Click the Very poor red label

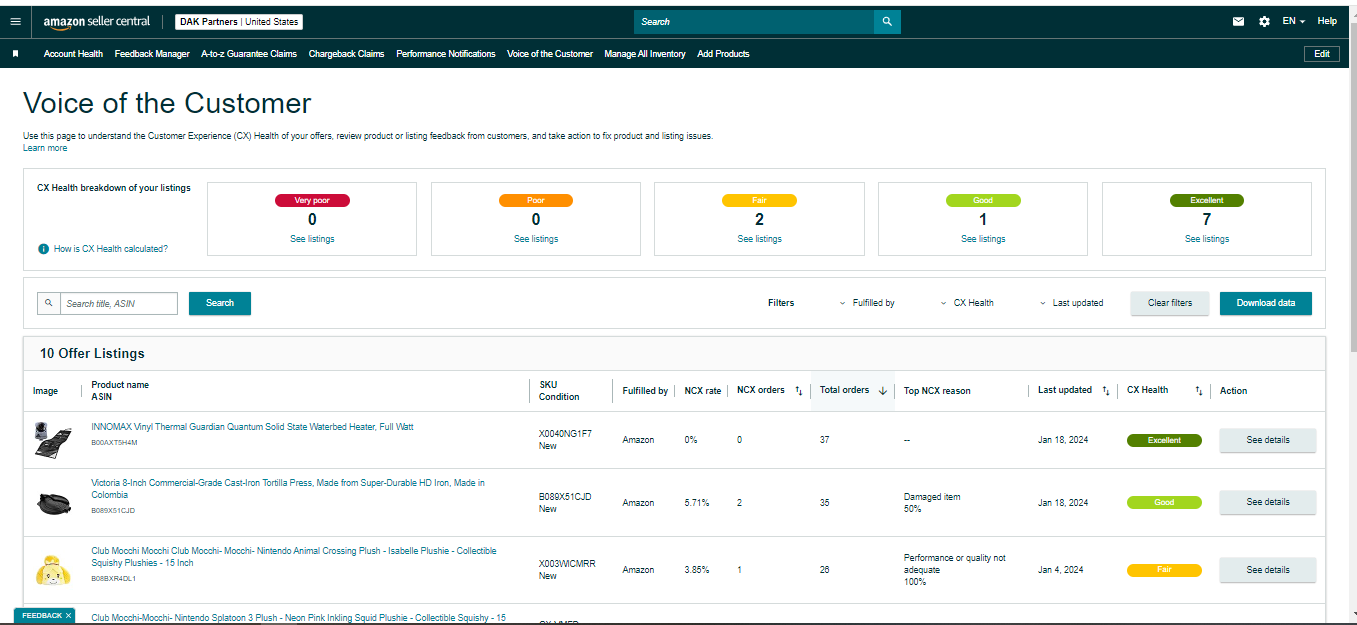click(312, 200)
